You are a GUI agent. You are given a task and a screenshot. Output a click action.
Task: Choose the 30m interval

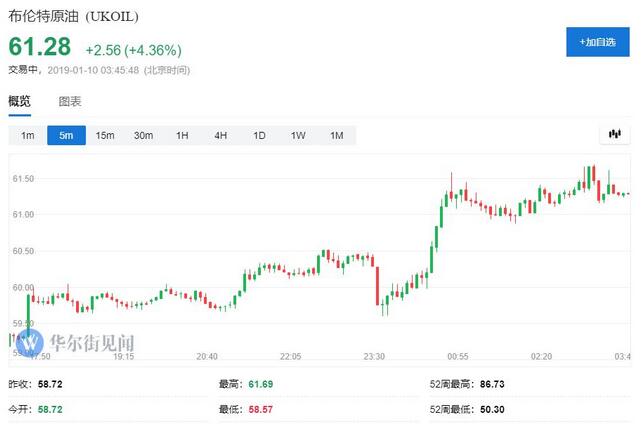144,135
